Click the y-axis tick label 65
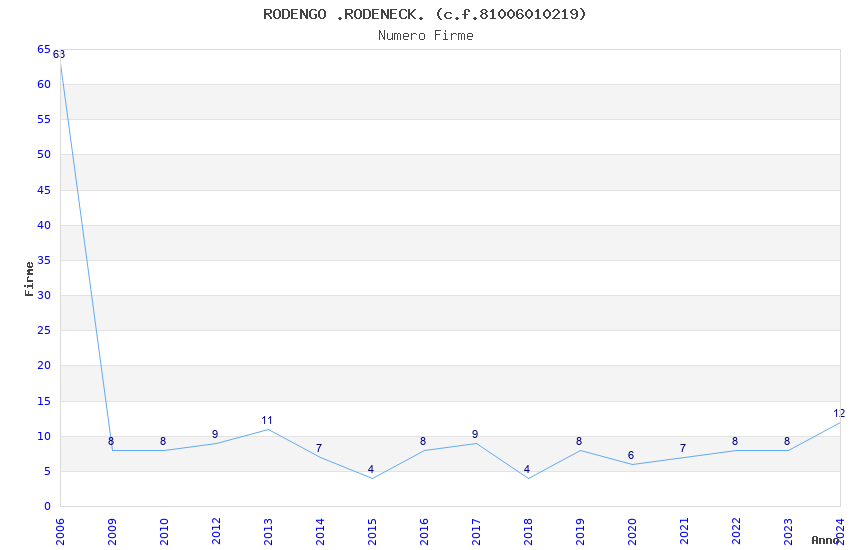Viewport: 850px width, 550px height. (x=44, y=49)
